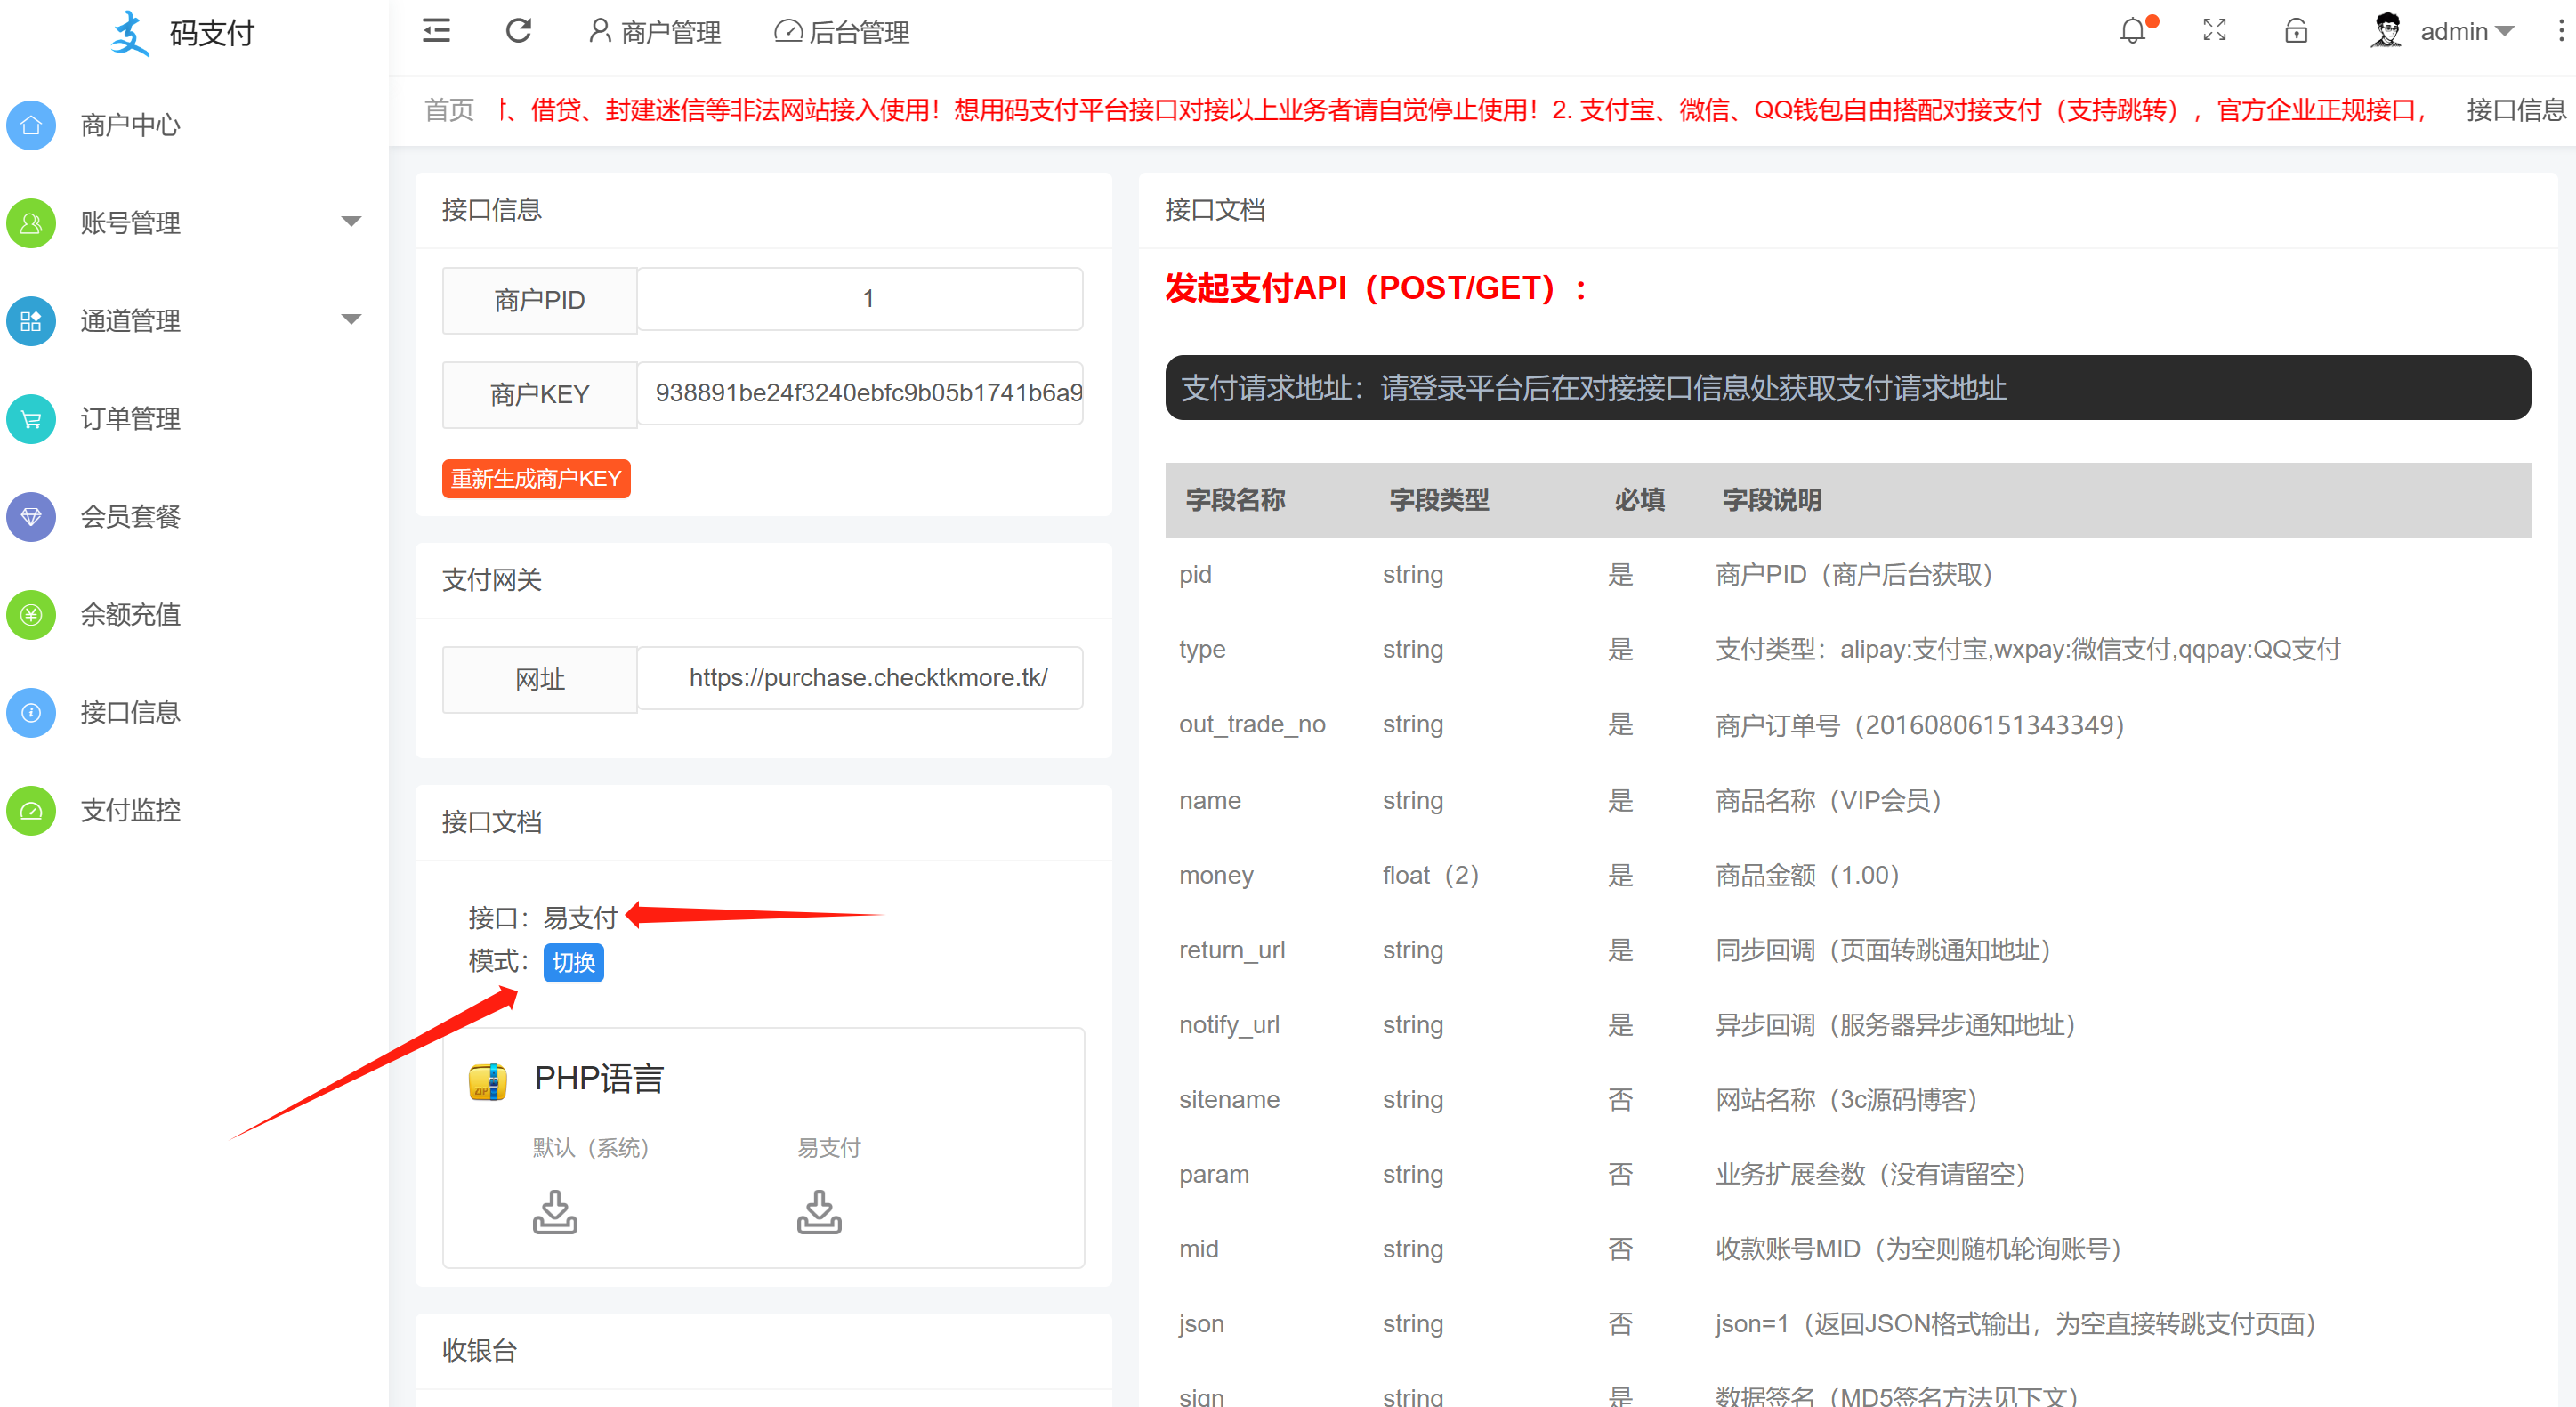Open 余额充值 in the sidebar
Screen dimensions: 2576x1407
(x=130, y=615)
